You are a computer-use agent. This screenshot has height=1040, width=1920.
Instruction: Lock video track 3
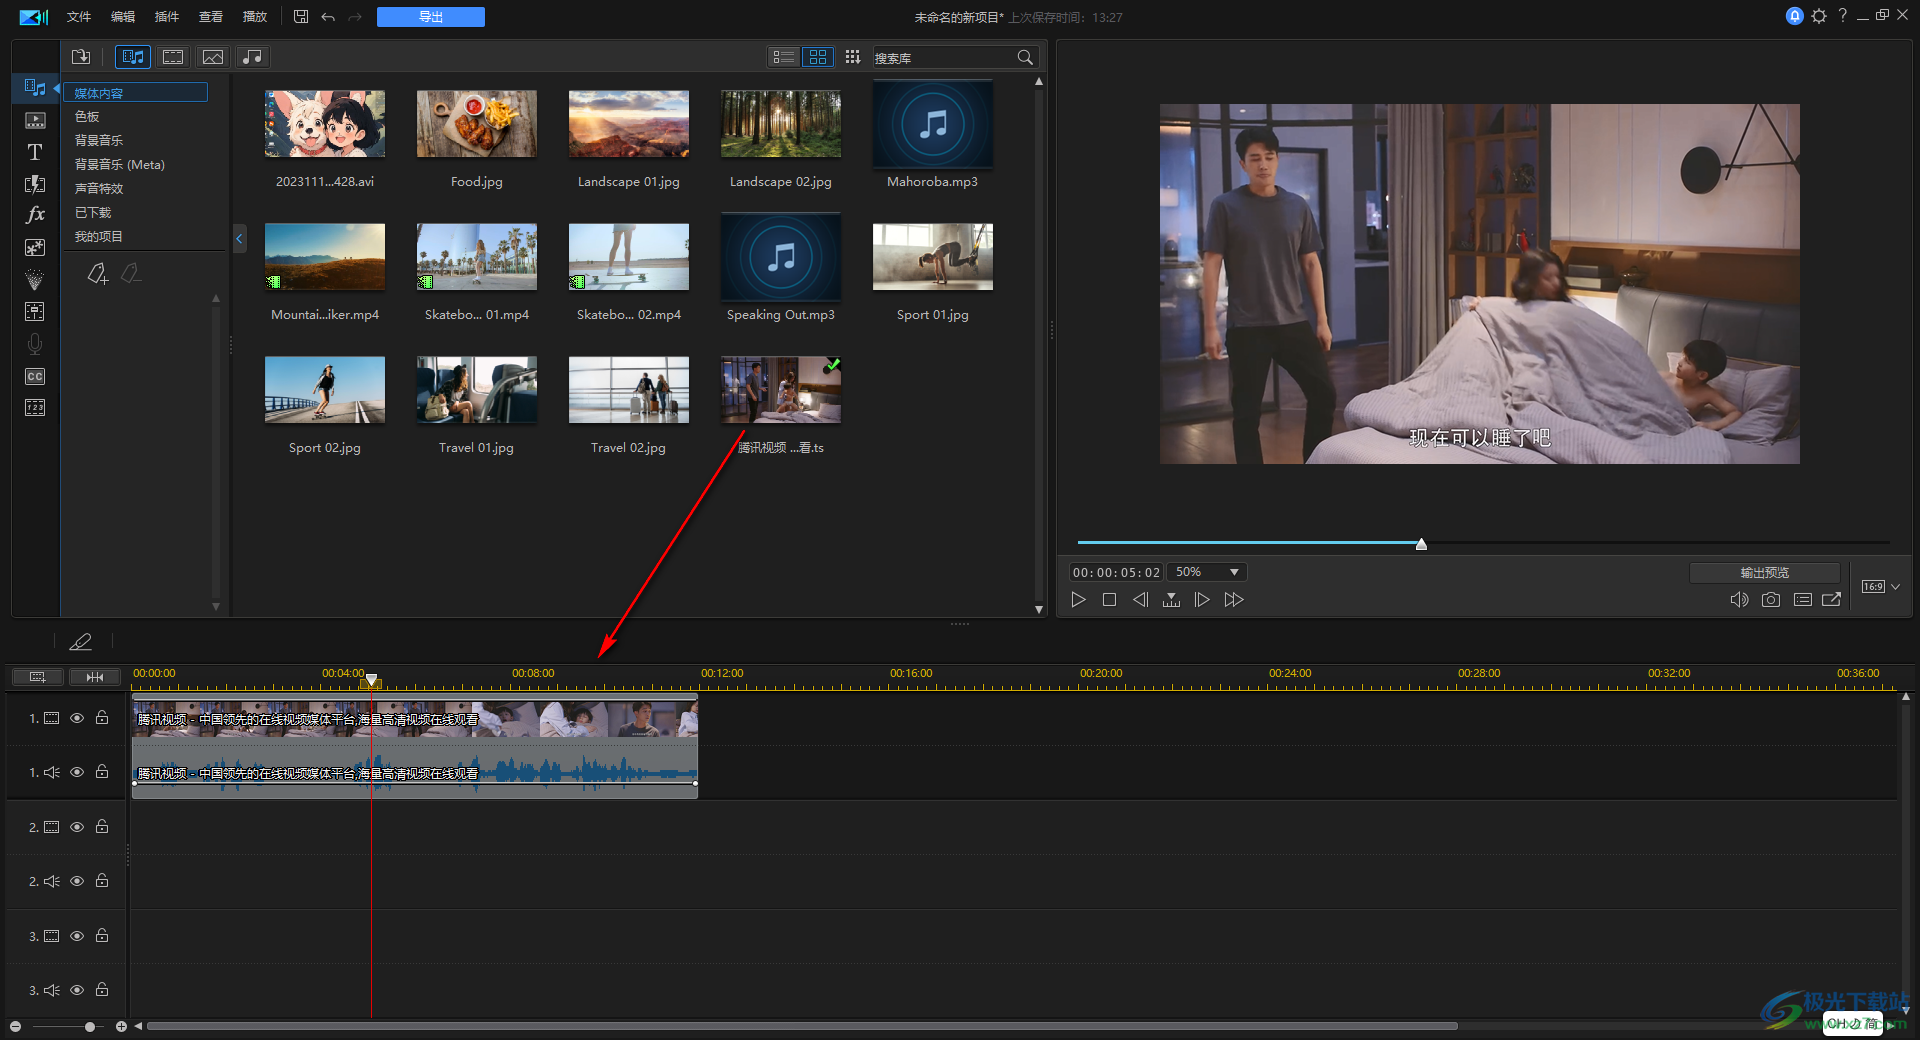click(x=102, y=936)
